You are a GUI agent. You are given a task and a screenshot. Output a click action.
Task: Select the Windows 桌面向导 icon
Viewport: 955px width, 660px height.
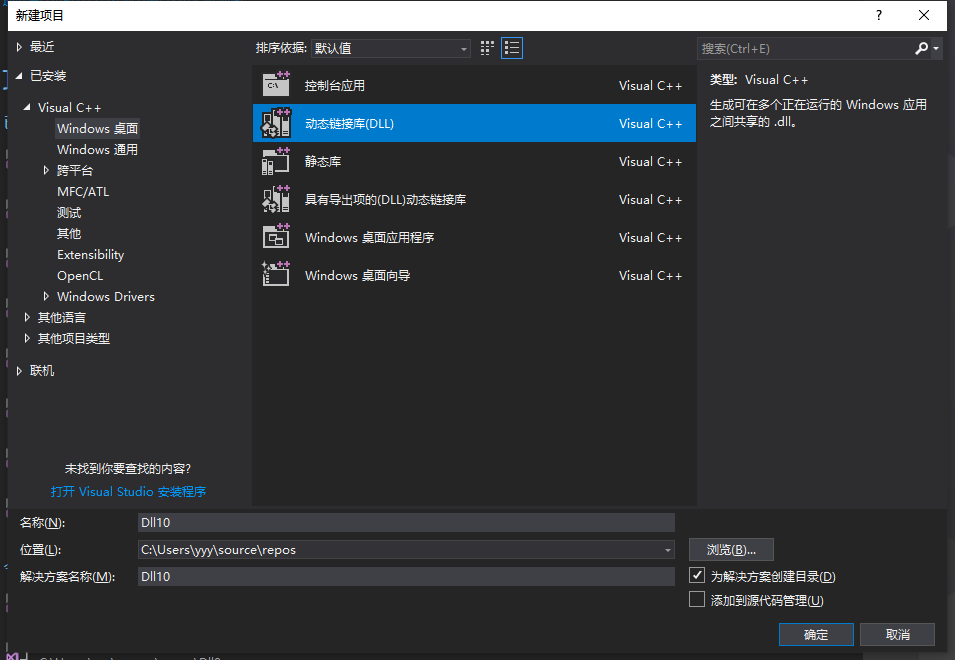coord(275,275)
